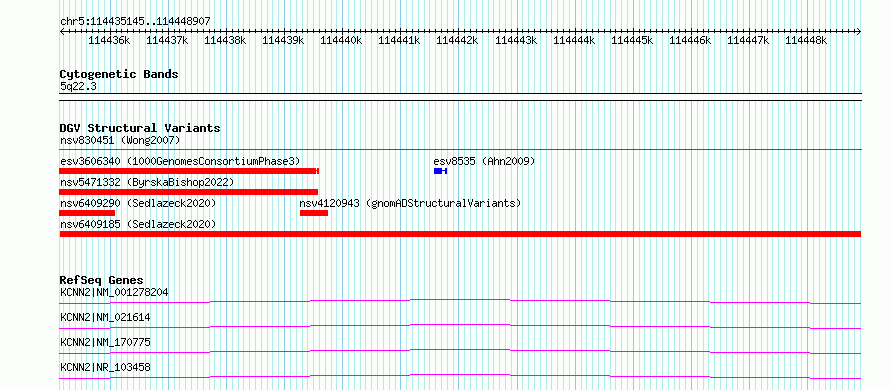Image resolution: width=890 pixels, height=390 pixels.
Task: Open nsv5471332 (ByrskaBishop2022) label
Action: tap(147, 182)
